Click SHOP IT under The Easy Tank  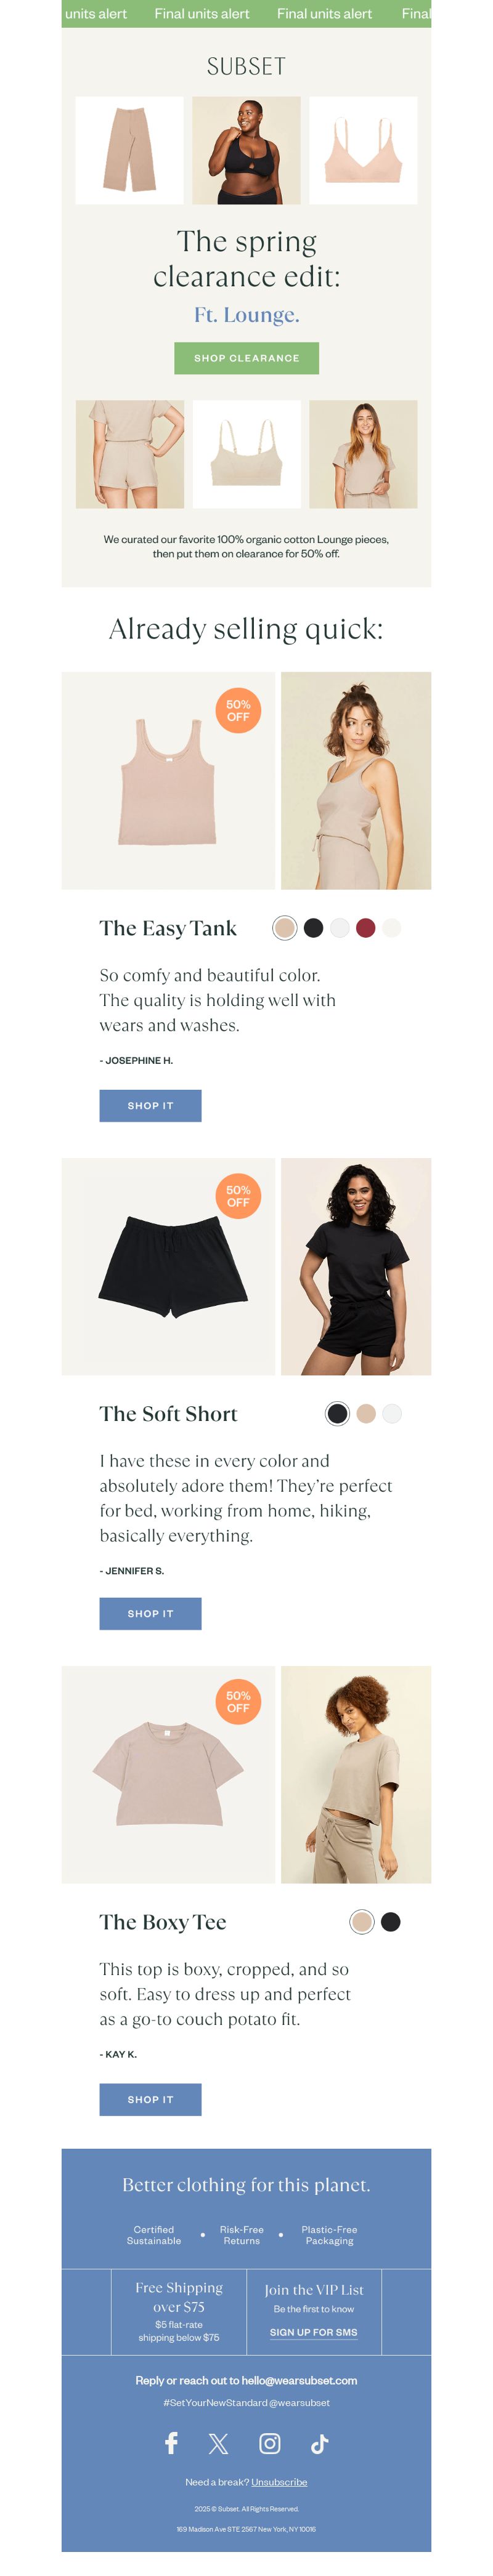click(x=150, y=1105)
